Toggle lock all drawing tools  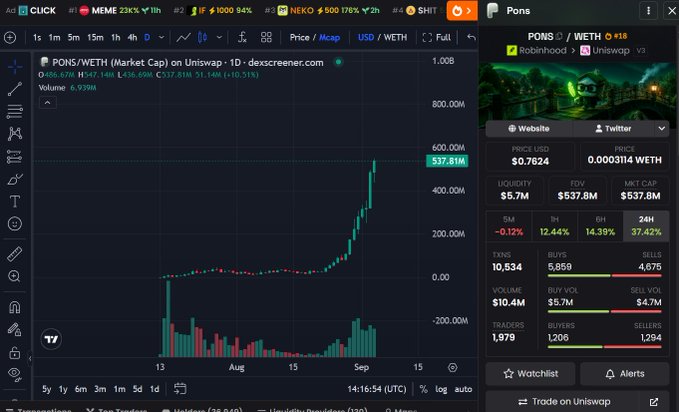point(15,353)
